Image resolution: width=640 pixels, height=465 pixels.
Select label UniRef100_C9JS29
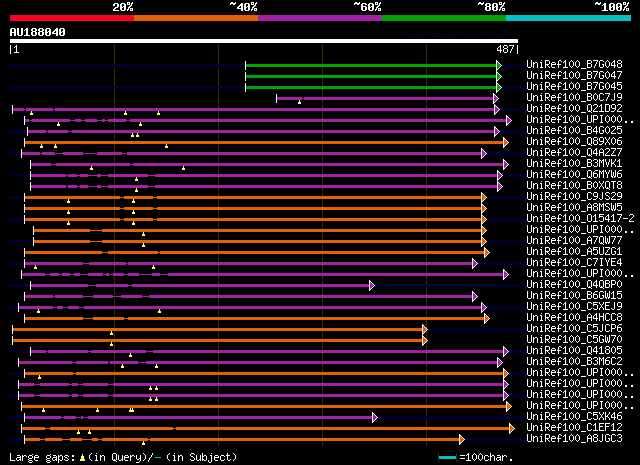(574, 196)
